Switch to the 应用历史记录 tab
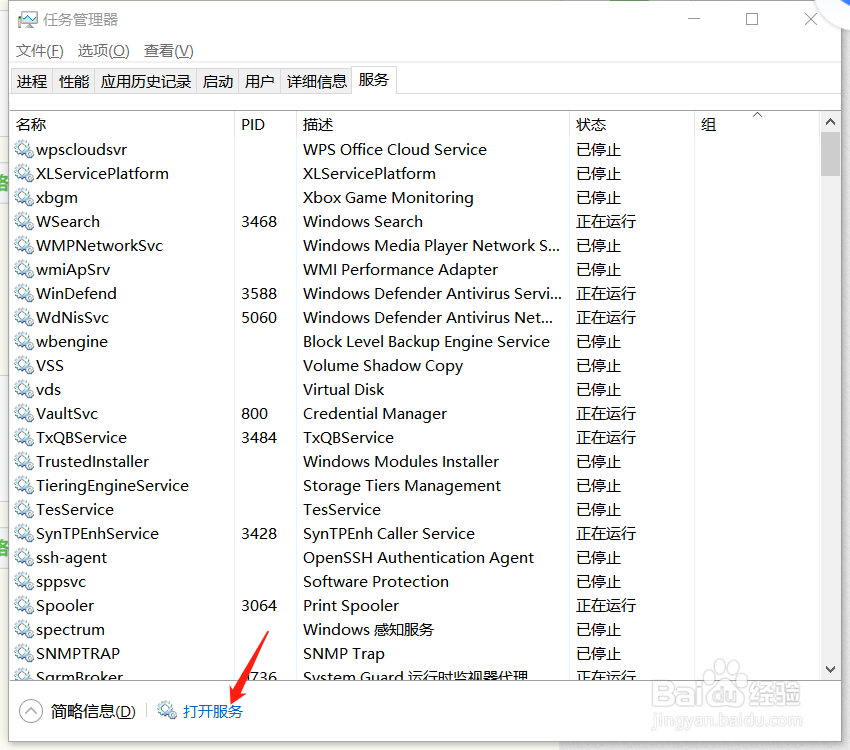850x750 pixels. [x=146, y=82]
